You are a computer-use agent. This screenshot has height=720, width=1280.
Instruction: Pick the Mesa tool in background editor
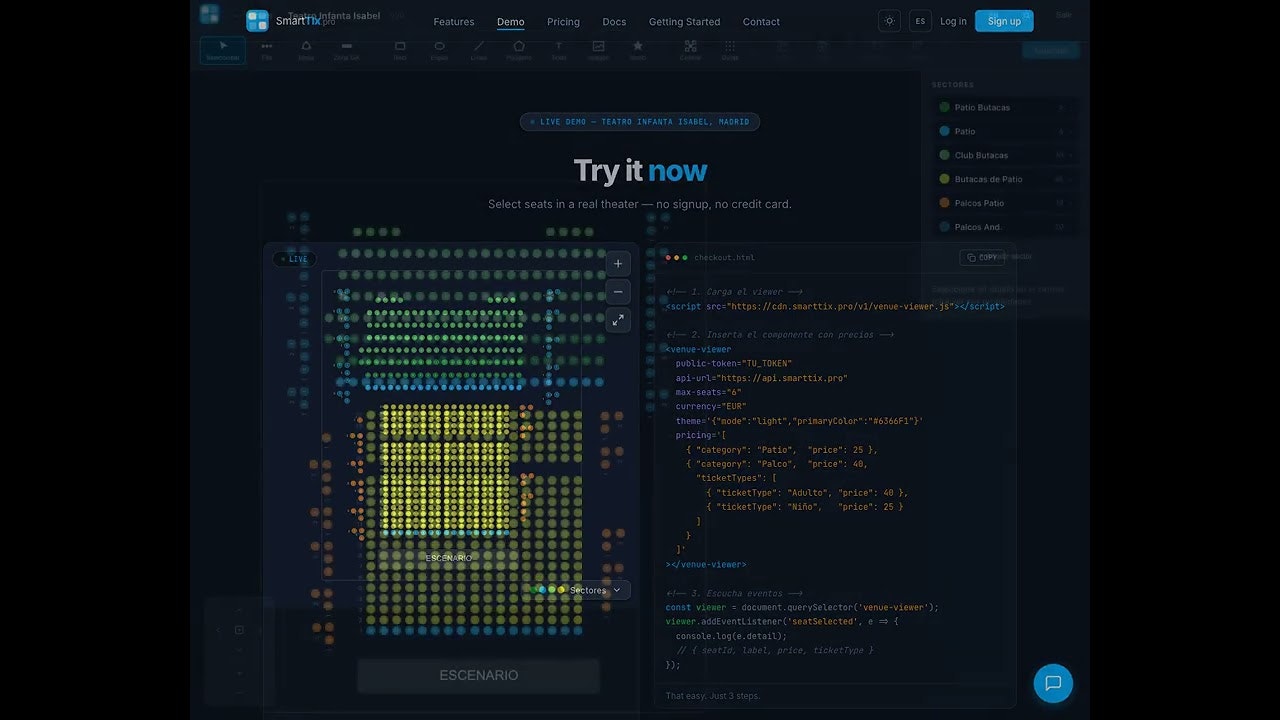point(306,50)
